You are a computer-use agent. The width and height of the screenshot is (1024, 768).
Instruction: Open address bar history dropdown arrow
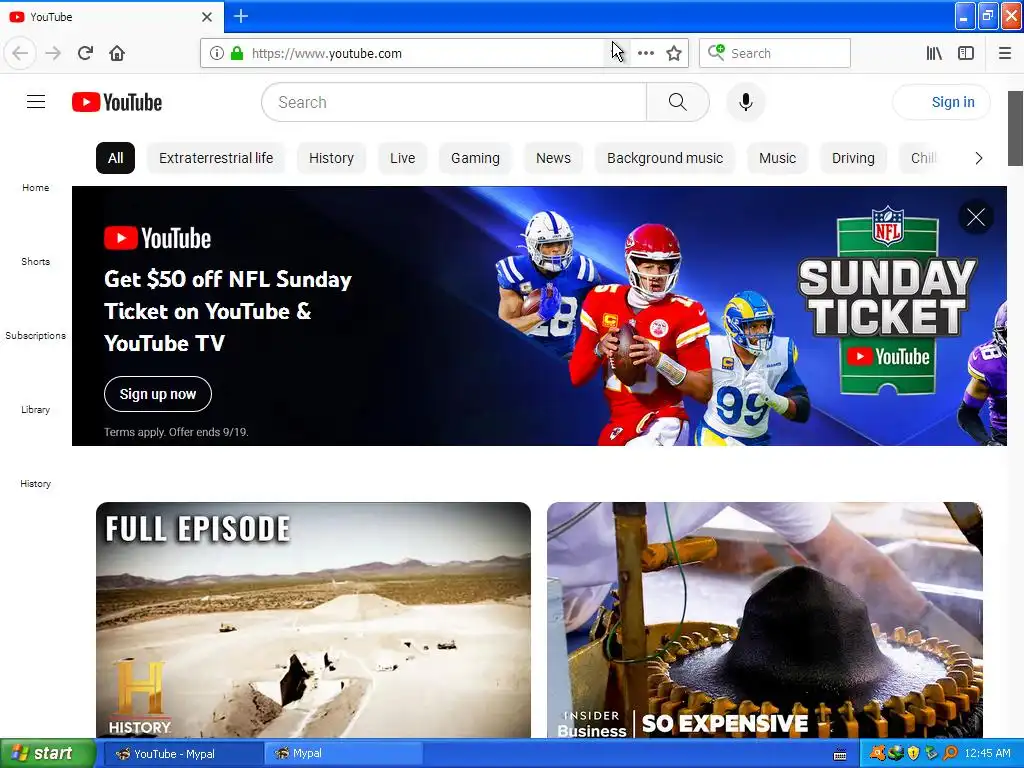coord(618,53)
